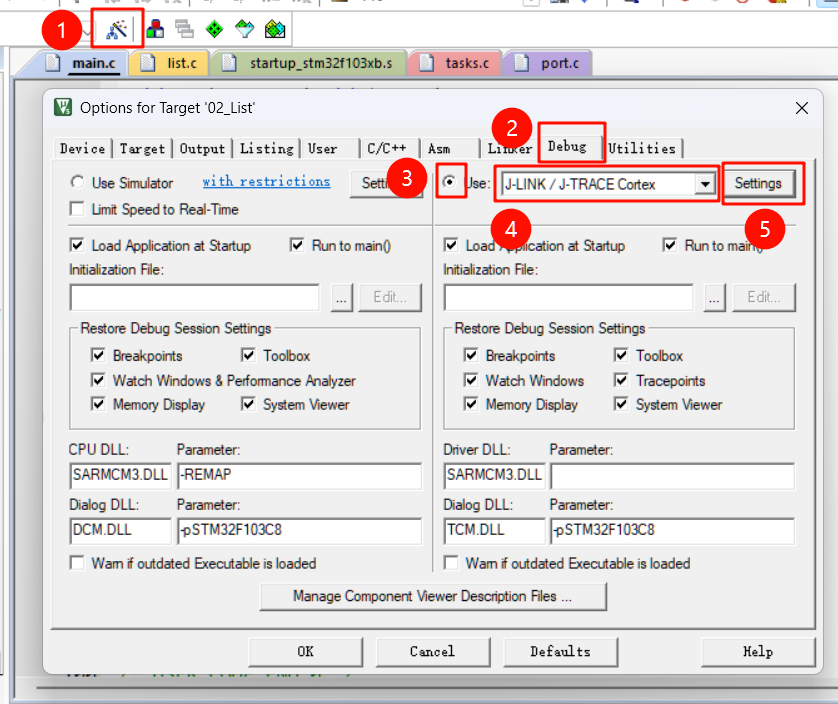The width and height of the screenshot is (838, 704).
Task: Toggle simulator Memory Display checkbox
Action: (x=98, y=404)
